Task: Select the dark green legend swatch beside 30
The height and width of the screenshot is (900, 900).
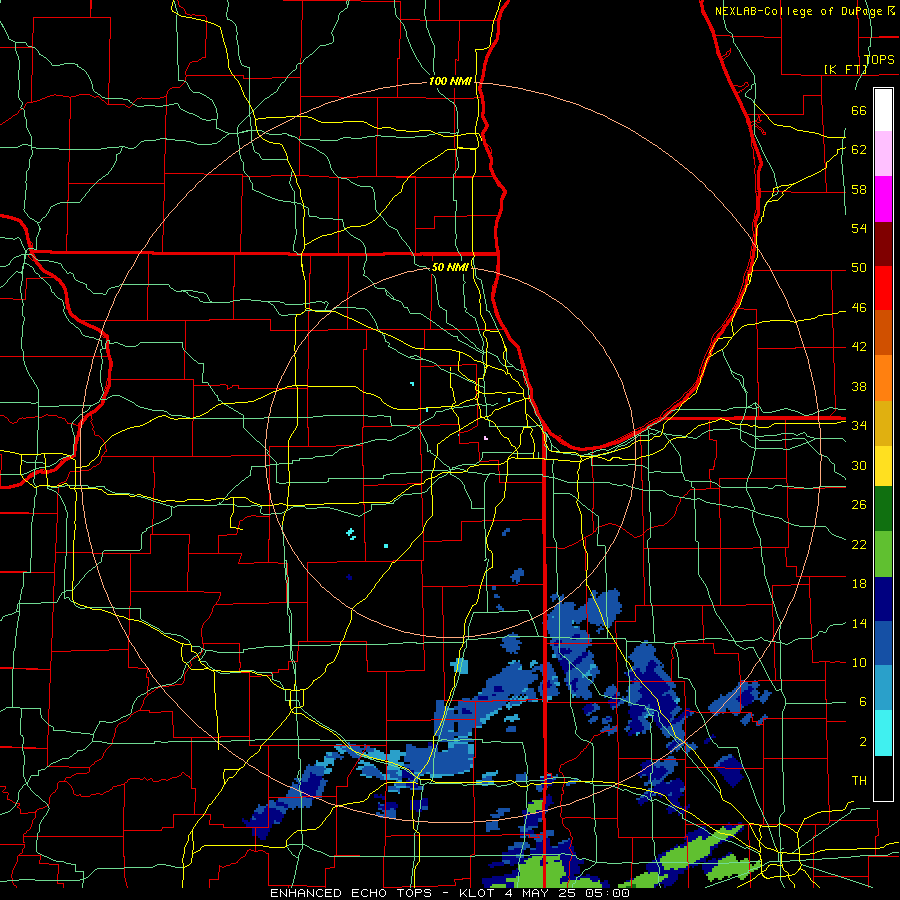Action: [x=883, y=509]
